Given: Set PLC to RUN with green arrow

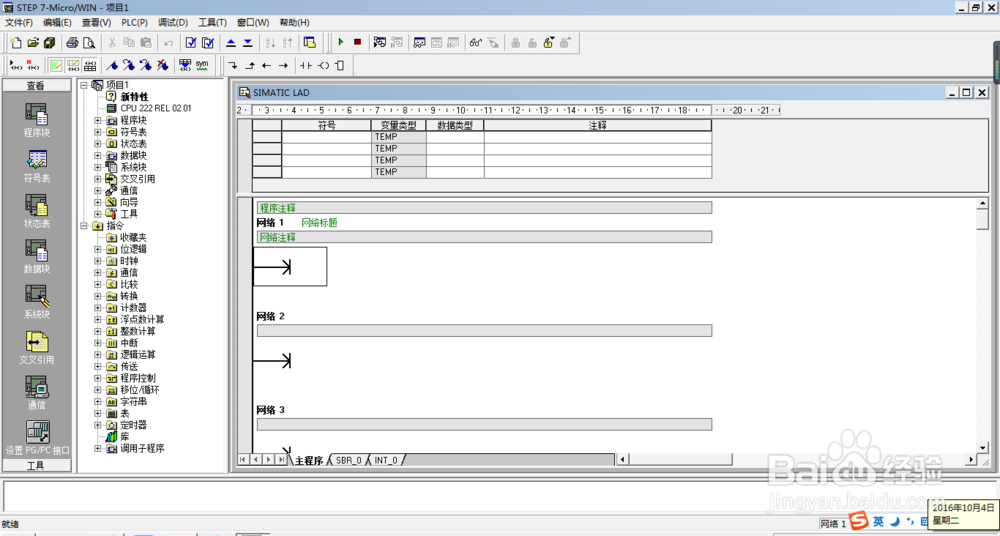Looking at the screenshot, I should click(x=341, y=42).
